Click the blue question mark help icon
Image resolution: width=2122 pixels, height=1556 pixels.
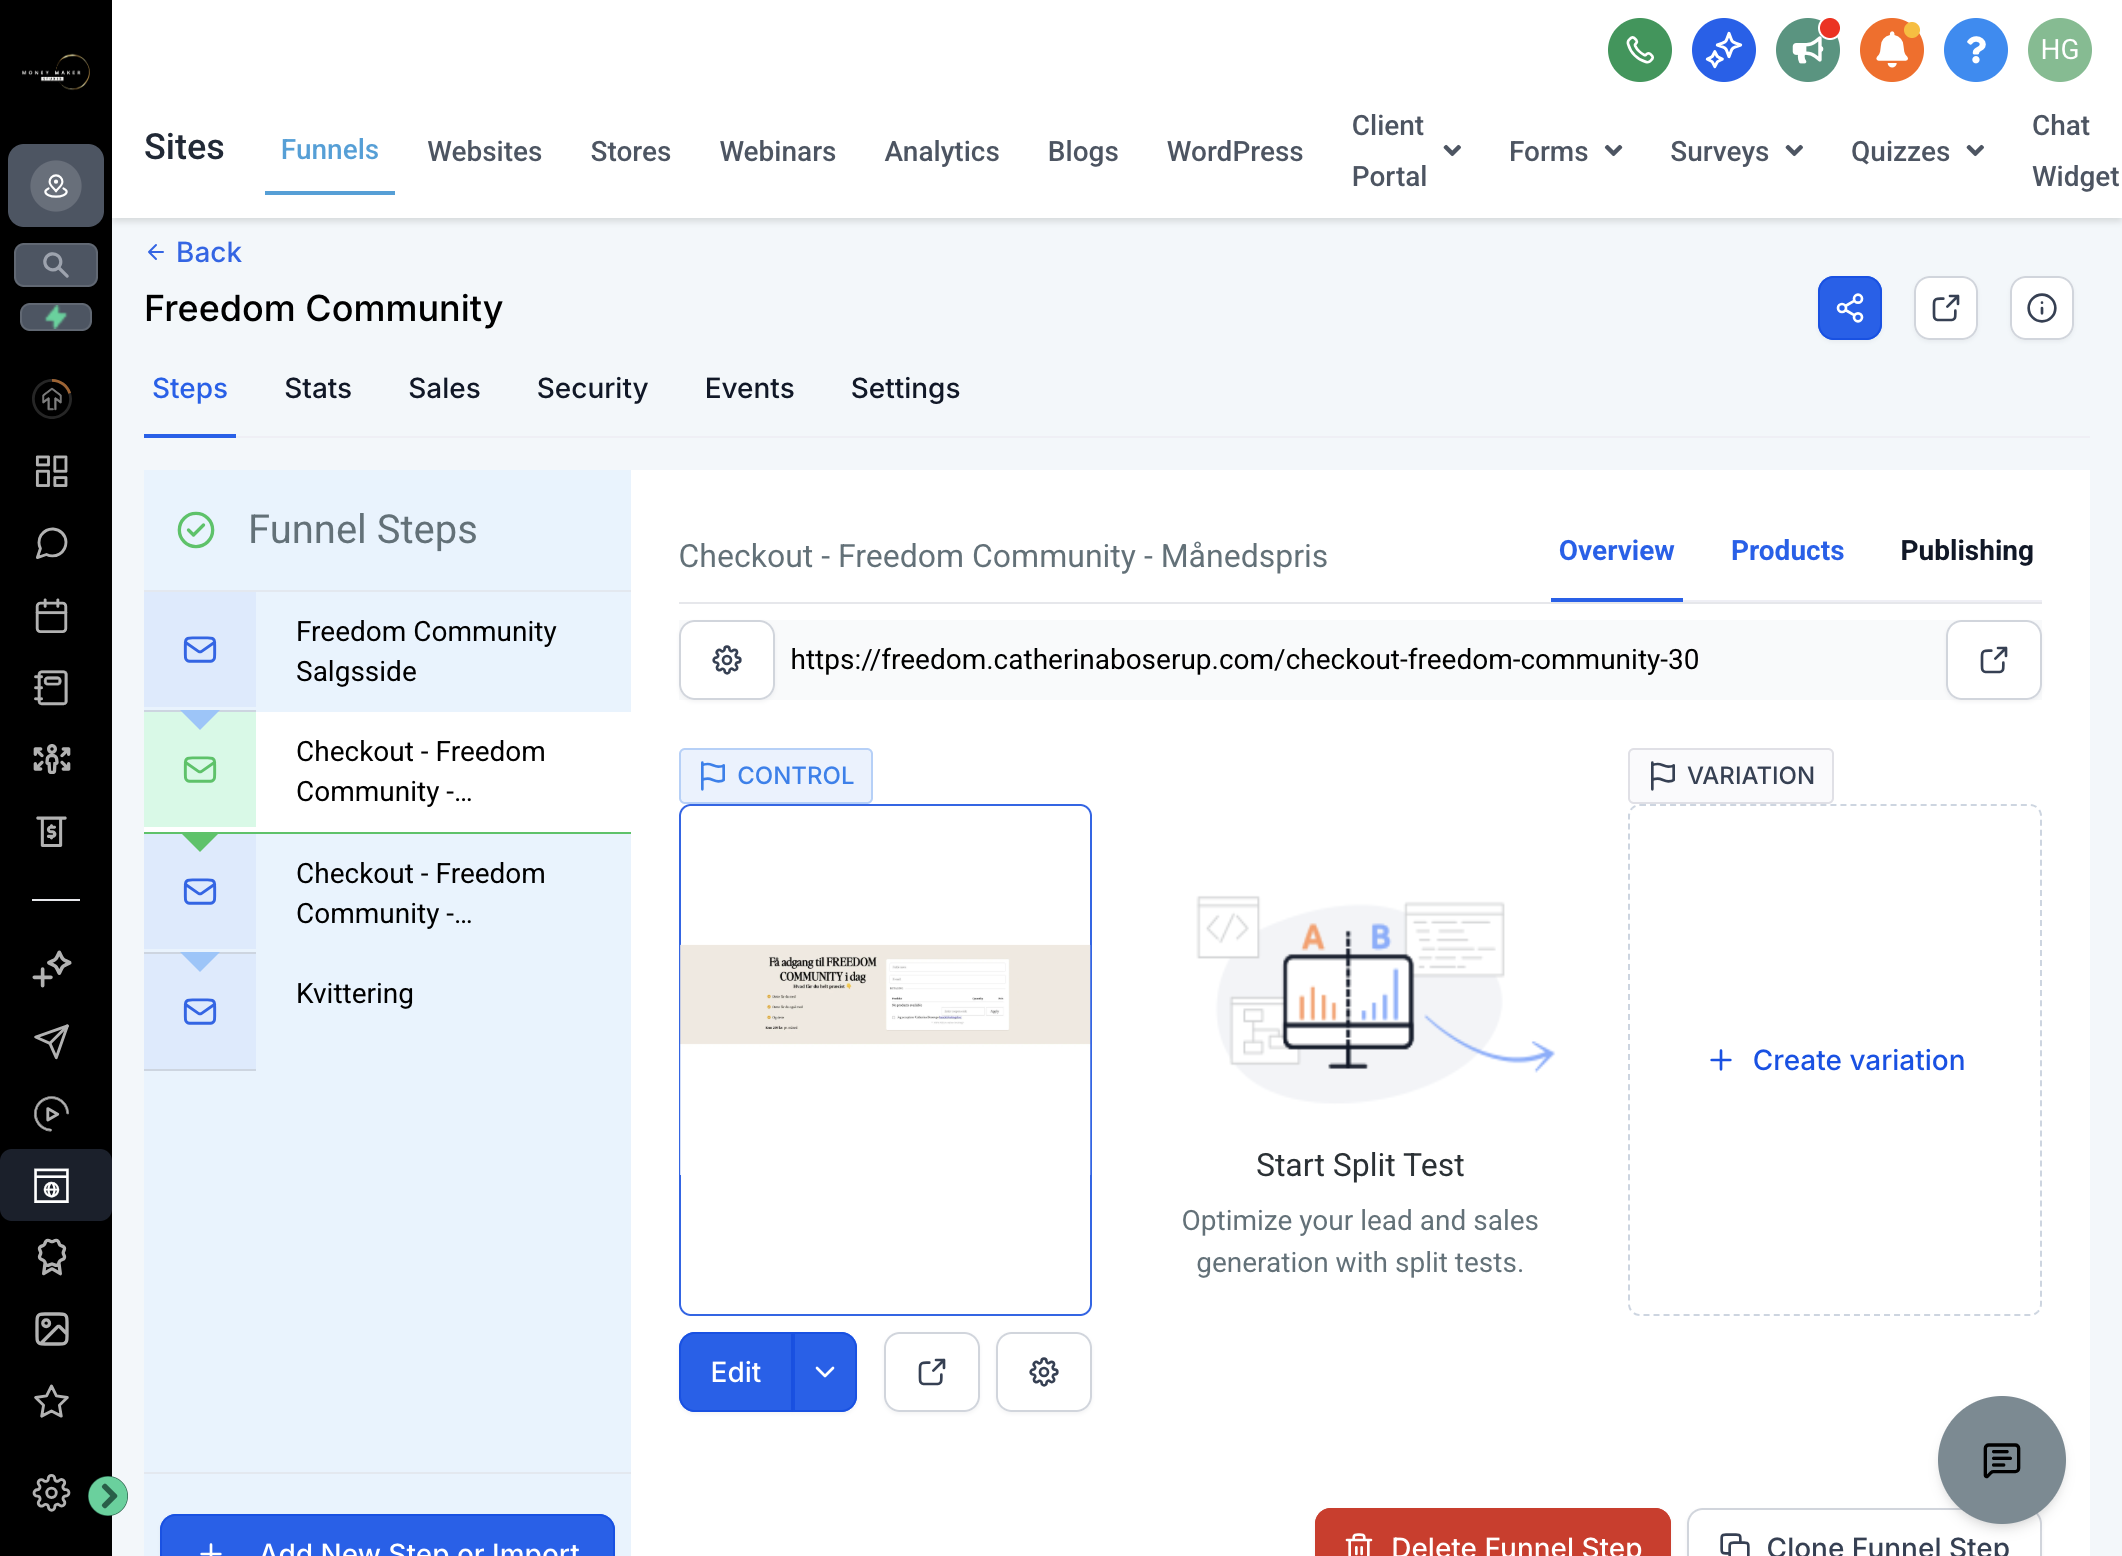coord(1975,50)
